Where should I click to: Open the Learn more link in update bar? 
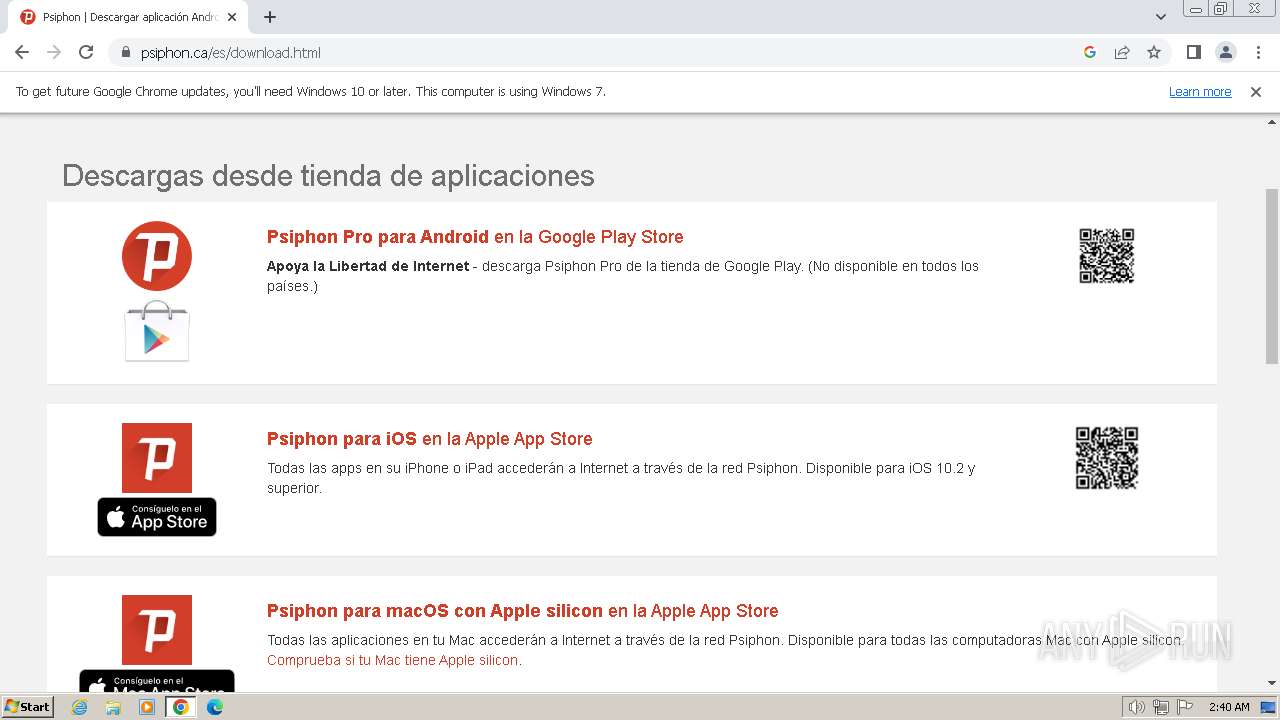point(1200,91)
